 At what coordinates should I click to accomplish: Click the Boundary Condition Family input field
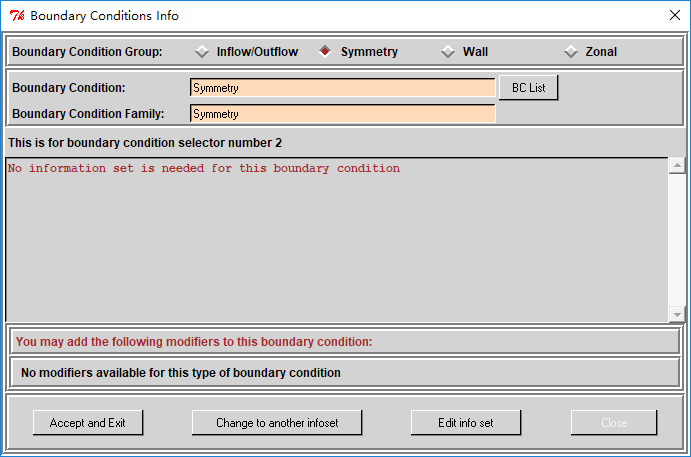342,114
